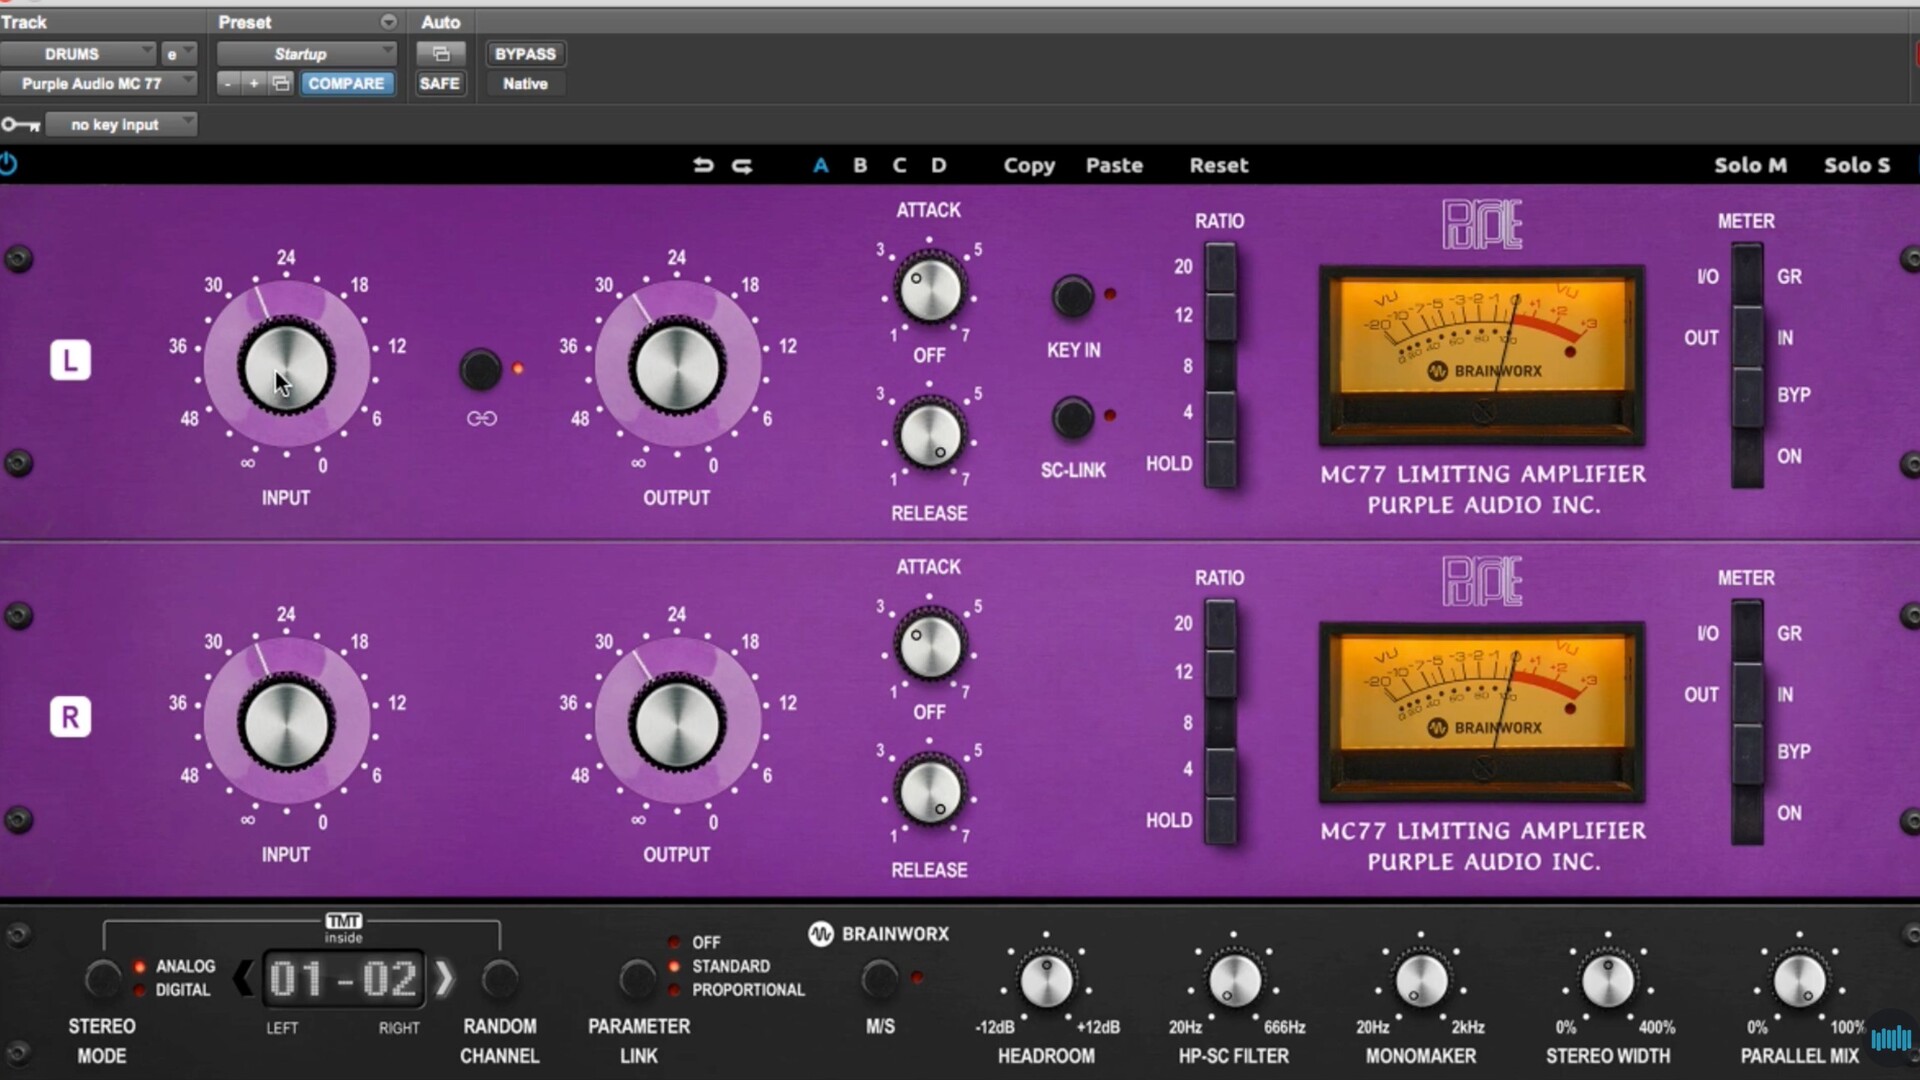The image size is (1920, 1080).
Task: Click the key input key icon
Action: [x=20, y=124]
